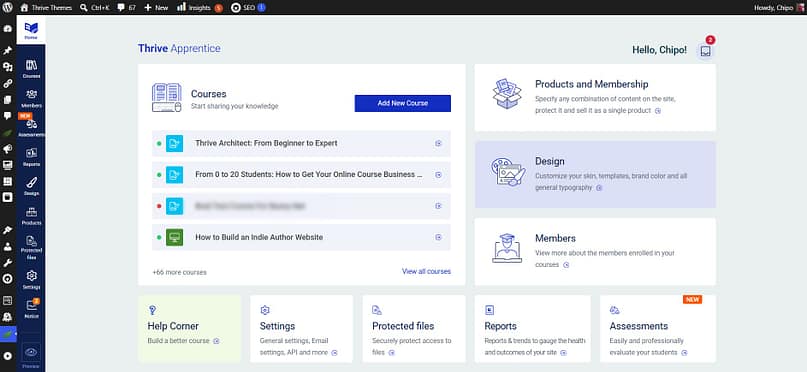Click arrow after Build a better course
The height and width of the screenshot is (372, 807).
coord(217,341)
